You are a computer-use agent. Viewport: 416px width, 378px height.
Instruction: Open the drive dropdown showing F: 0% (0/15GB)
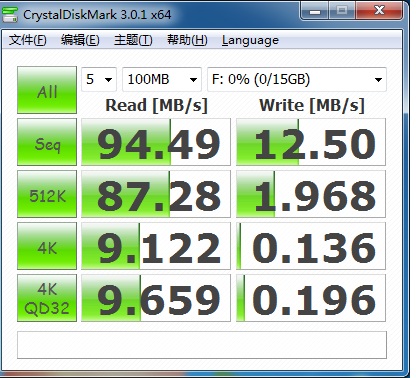297,79
